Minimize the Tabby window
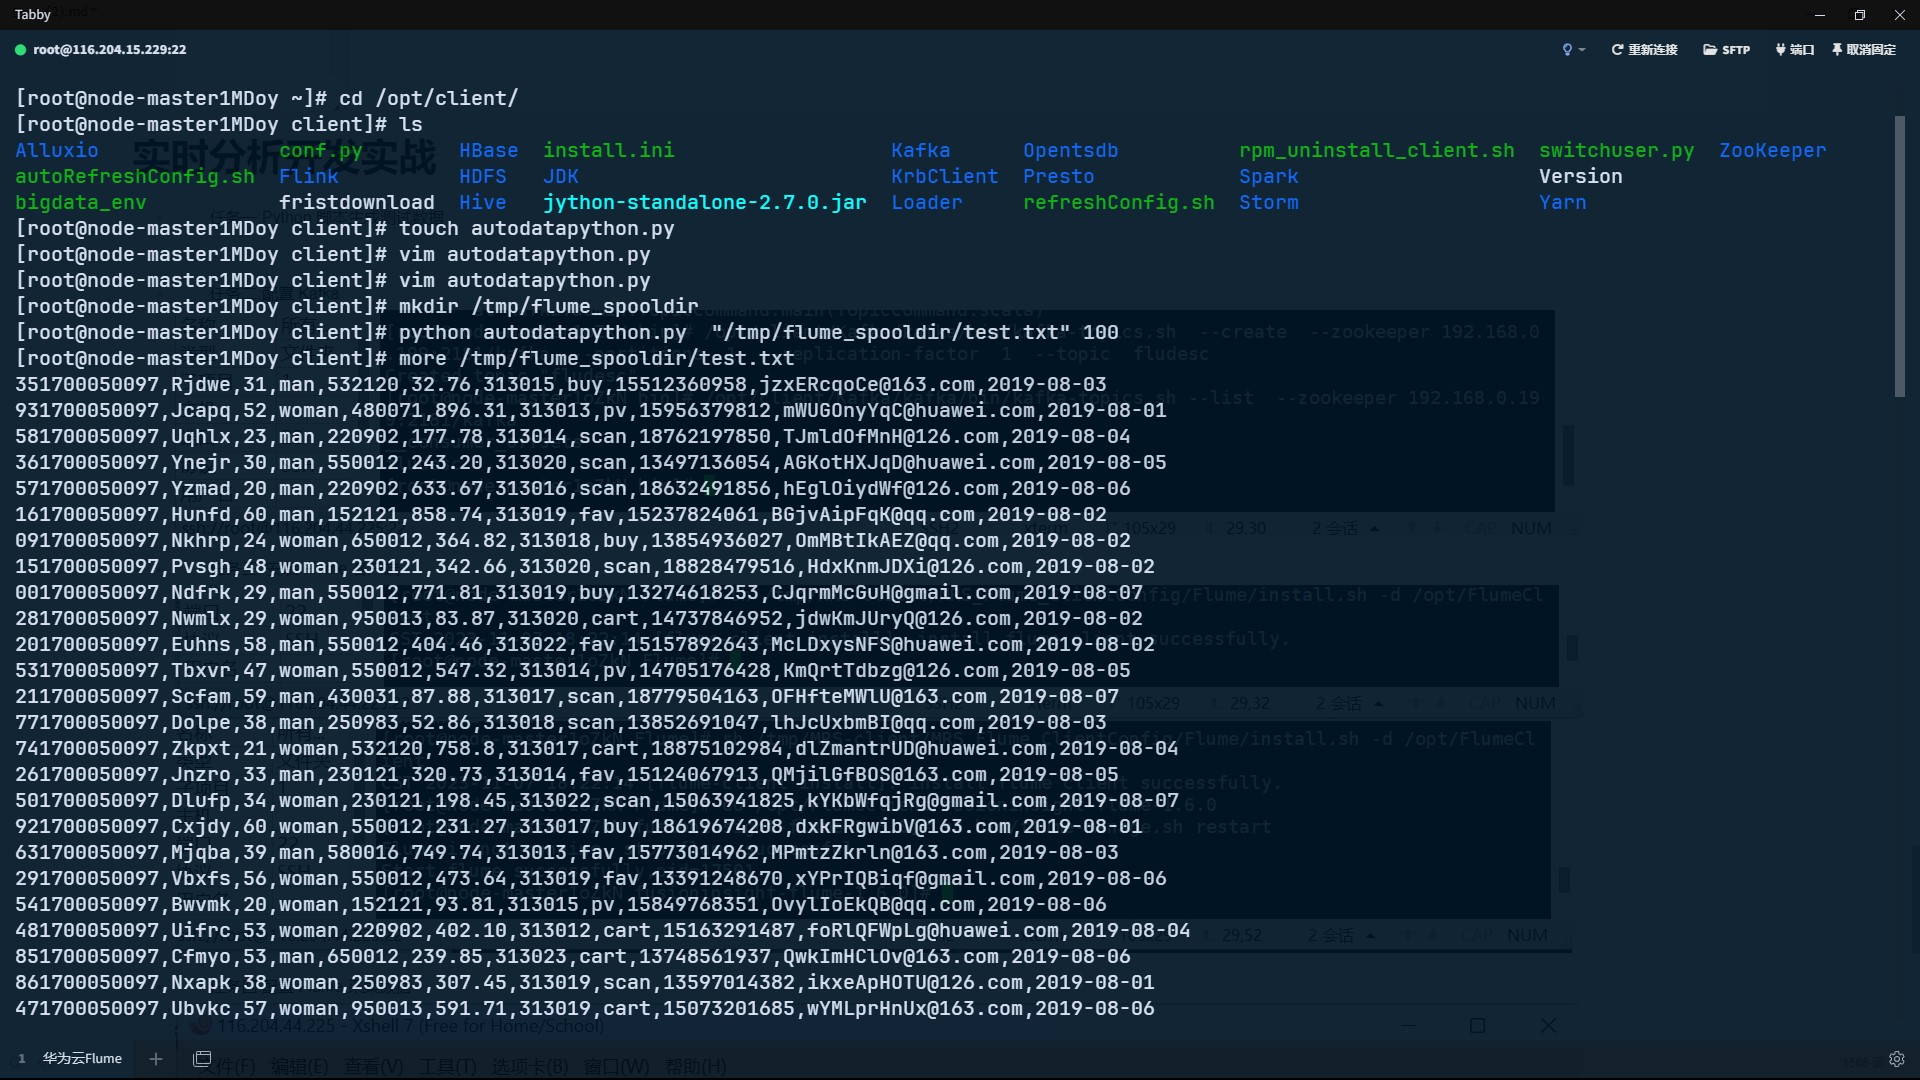 (1819, 15)
